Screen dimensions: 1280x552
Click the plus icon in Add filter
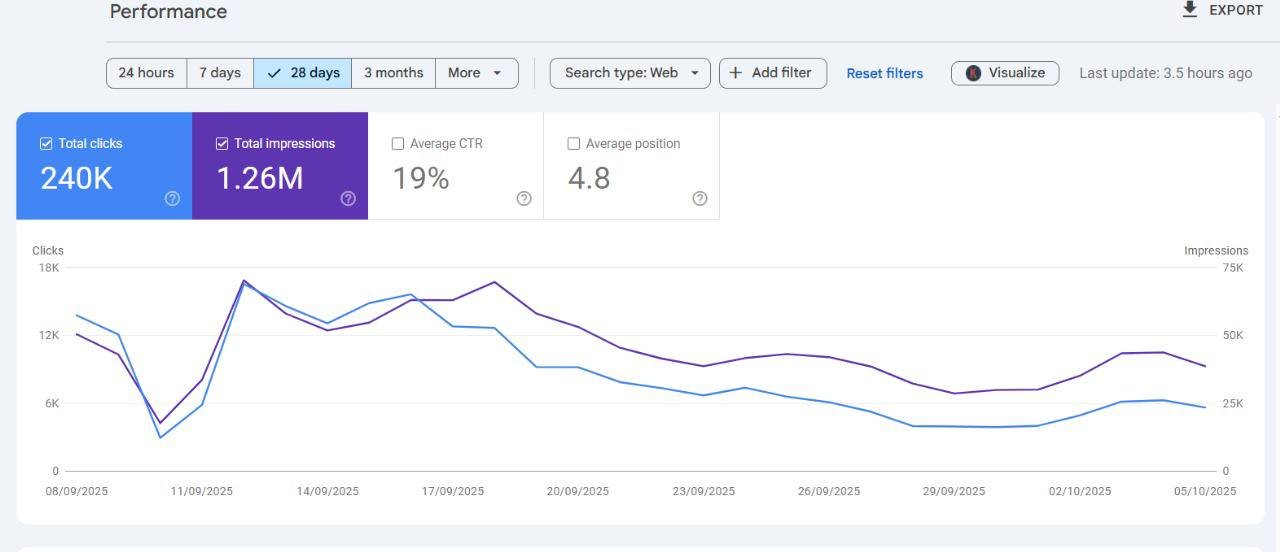(736, 72)
